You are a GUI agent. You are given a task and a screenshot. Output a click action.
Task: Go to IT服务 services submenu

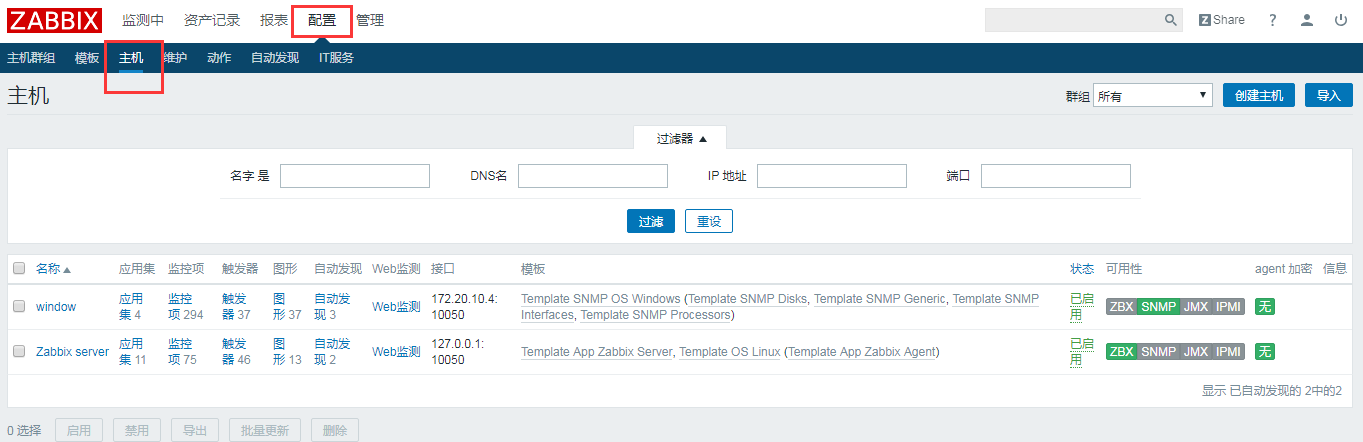pyautogui.click(x=336, y=58)
